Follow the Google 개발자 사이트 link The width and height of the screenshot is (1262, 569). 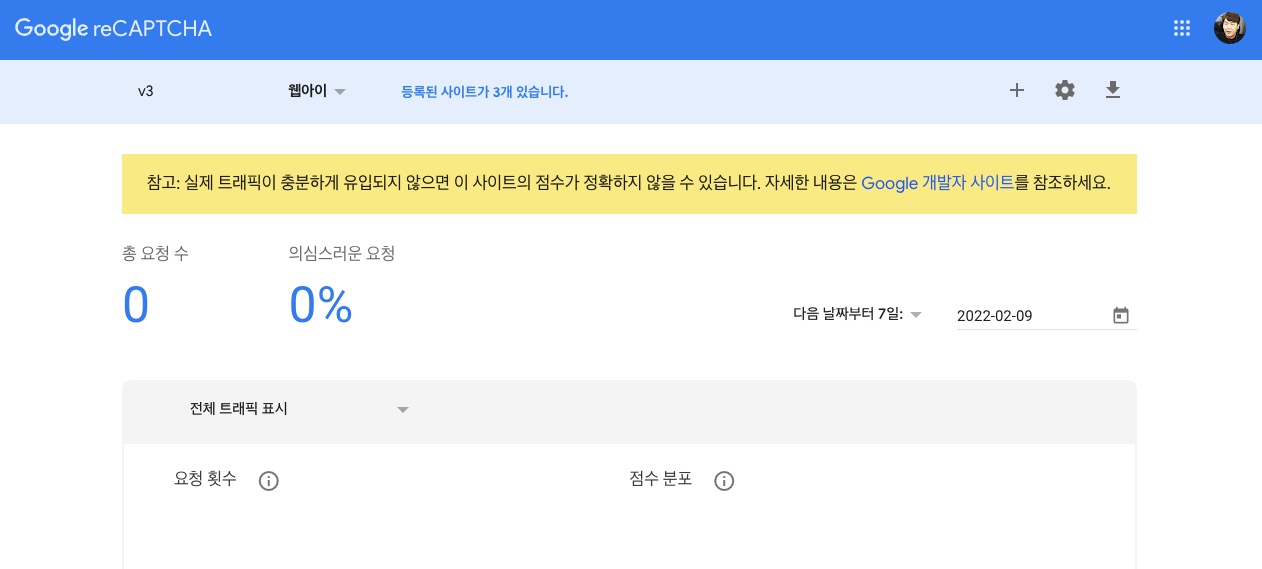[x=937, y=184]
